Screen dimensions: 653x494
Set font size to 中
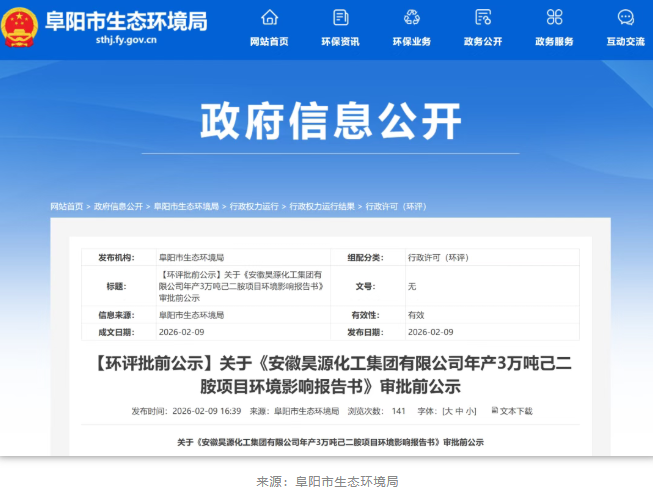pyautogui.click(x=459, y=411)
